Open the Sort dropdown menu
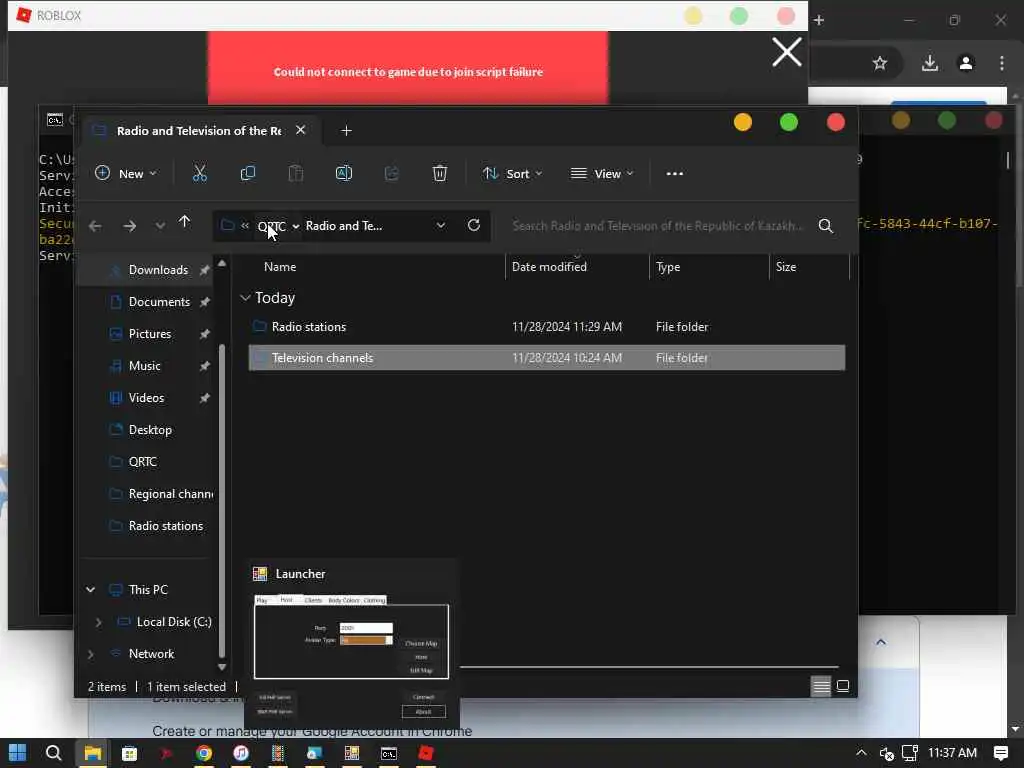Viewport: 1024px width, 768px height. click(x=513, y=173)
